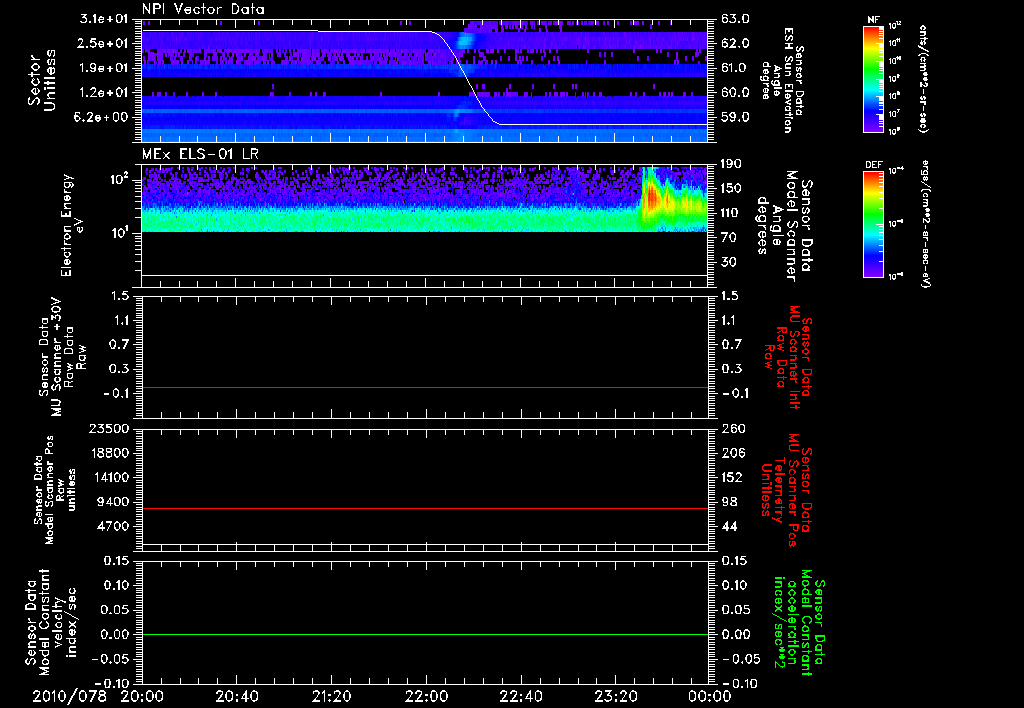The height and width of the screenshot is (708, 1024).
Task: Click the 59.0 sun elevation tick label
Action: (735, 118)
